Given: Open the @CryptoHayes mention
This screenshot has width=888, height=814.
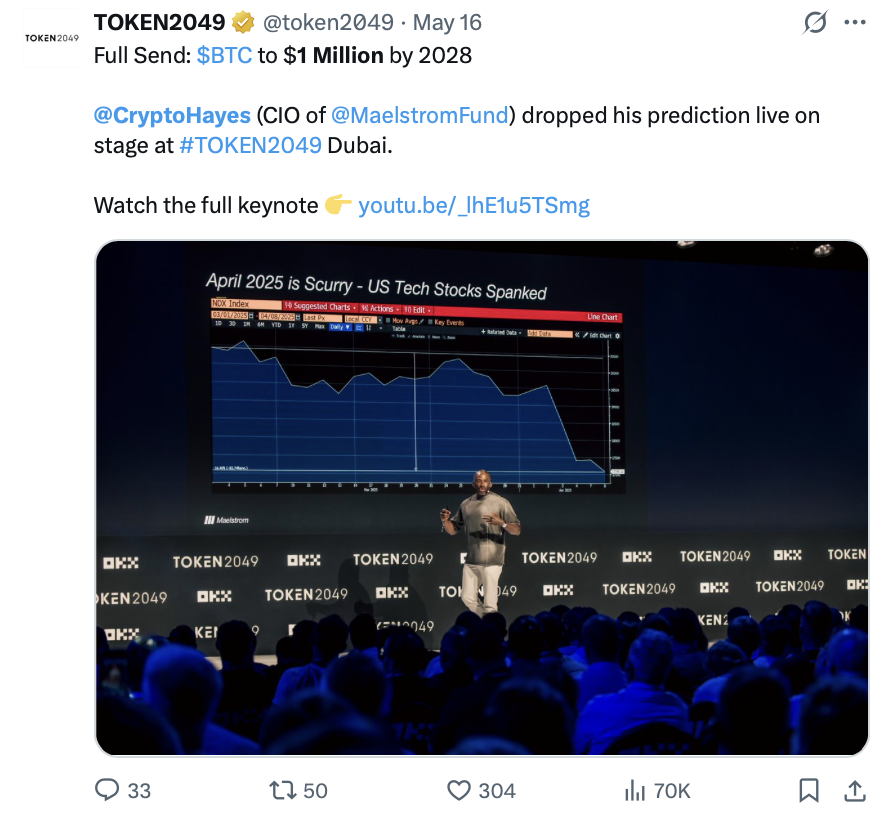Looking at the screenshot, I should [x=171, y=115].
